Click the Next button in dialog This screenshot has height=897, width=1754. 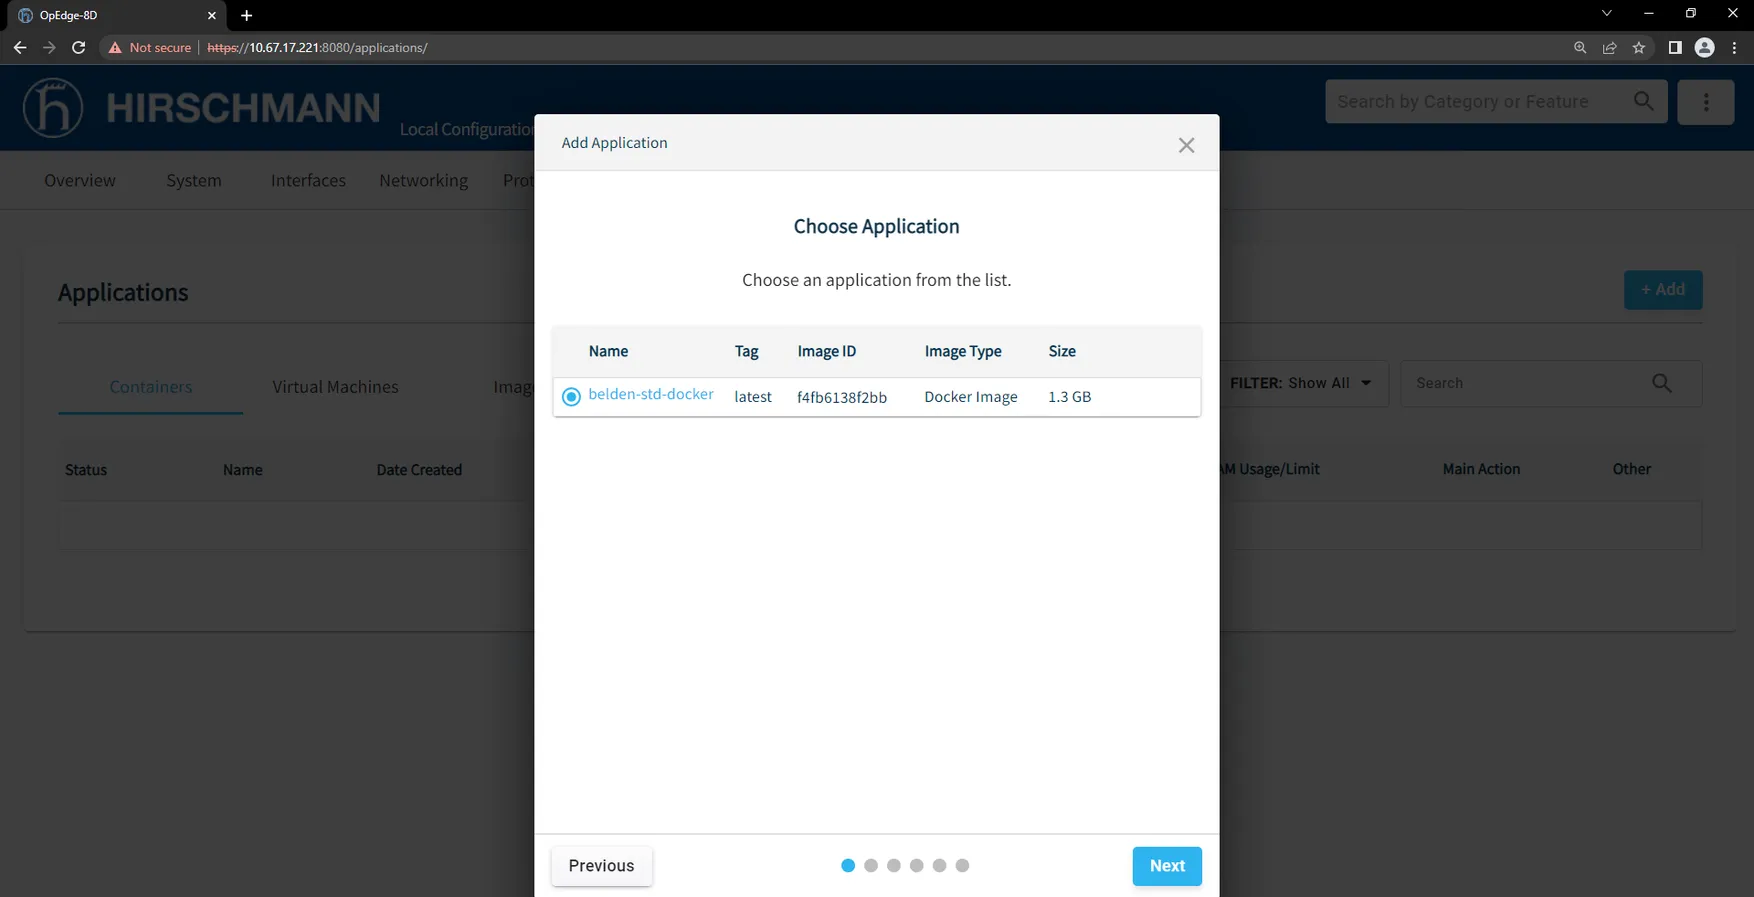click(x=1167, y=866)
